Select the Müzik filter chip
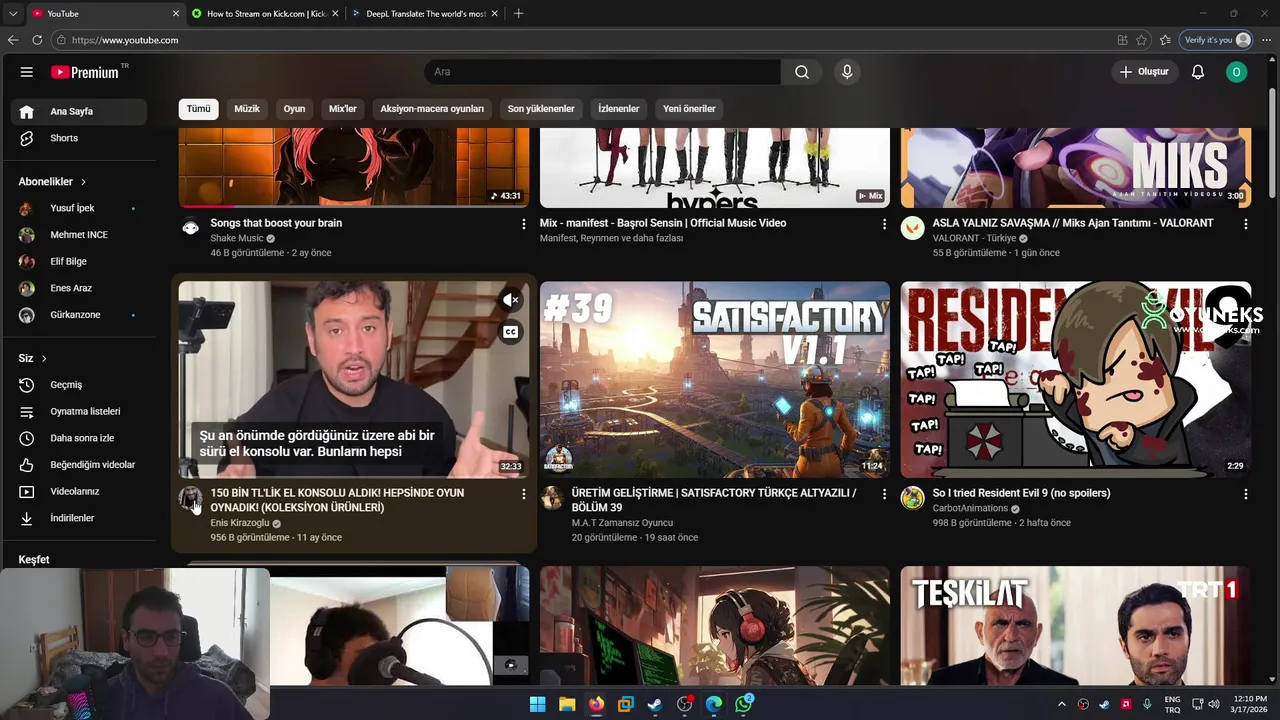The width and height of the screenshot is (1280, 720). coord(247,109)
